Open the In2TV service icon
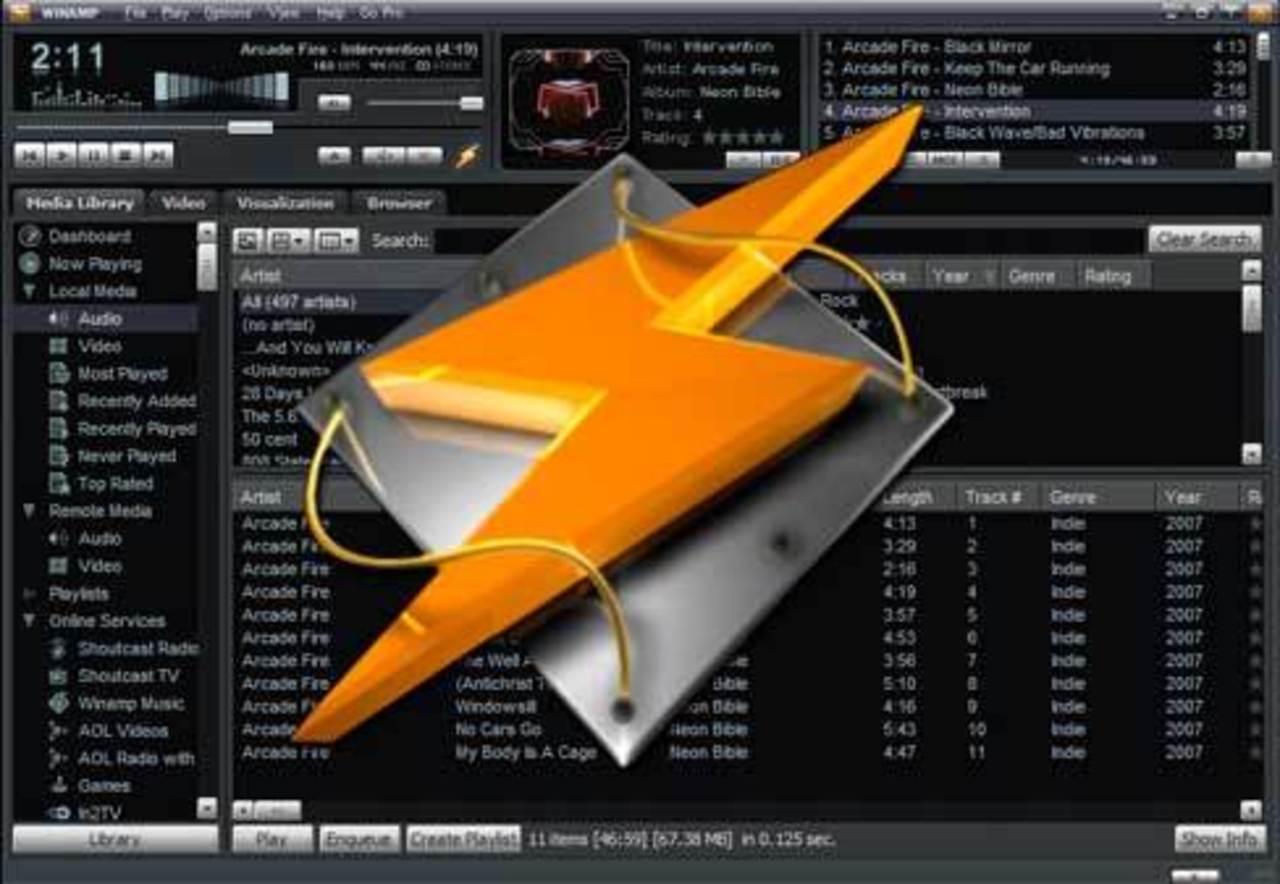Screen dimensions: 1280x884 click(59, 813)
